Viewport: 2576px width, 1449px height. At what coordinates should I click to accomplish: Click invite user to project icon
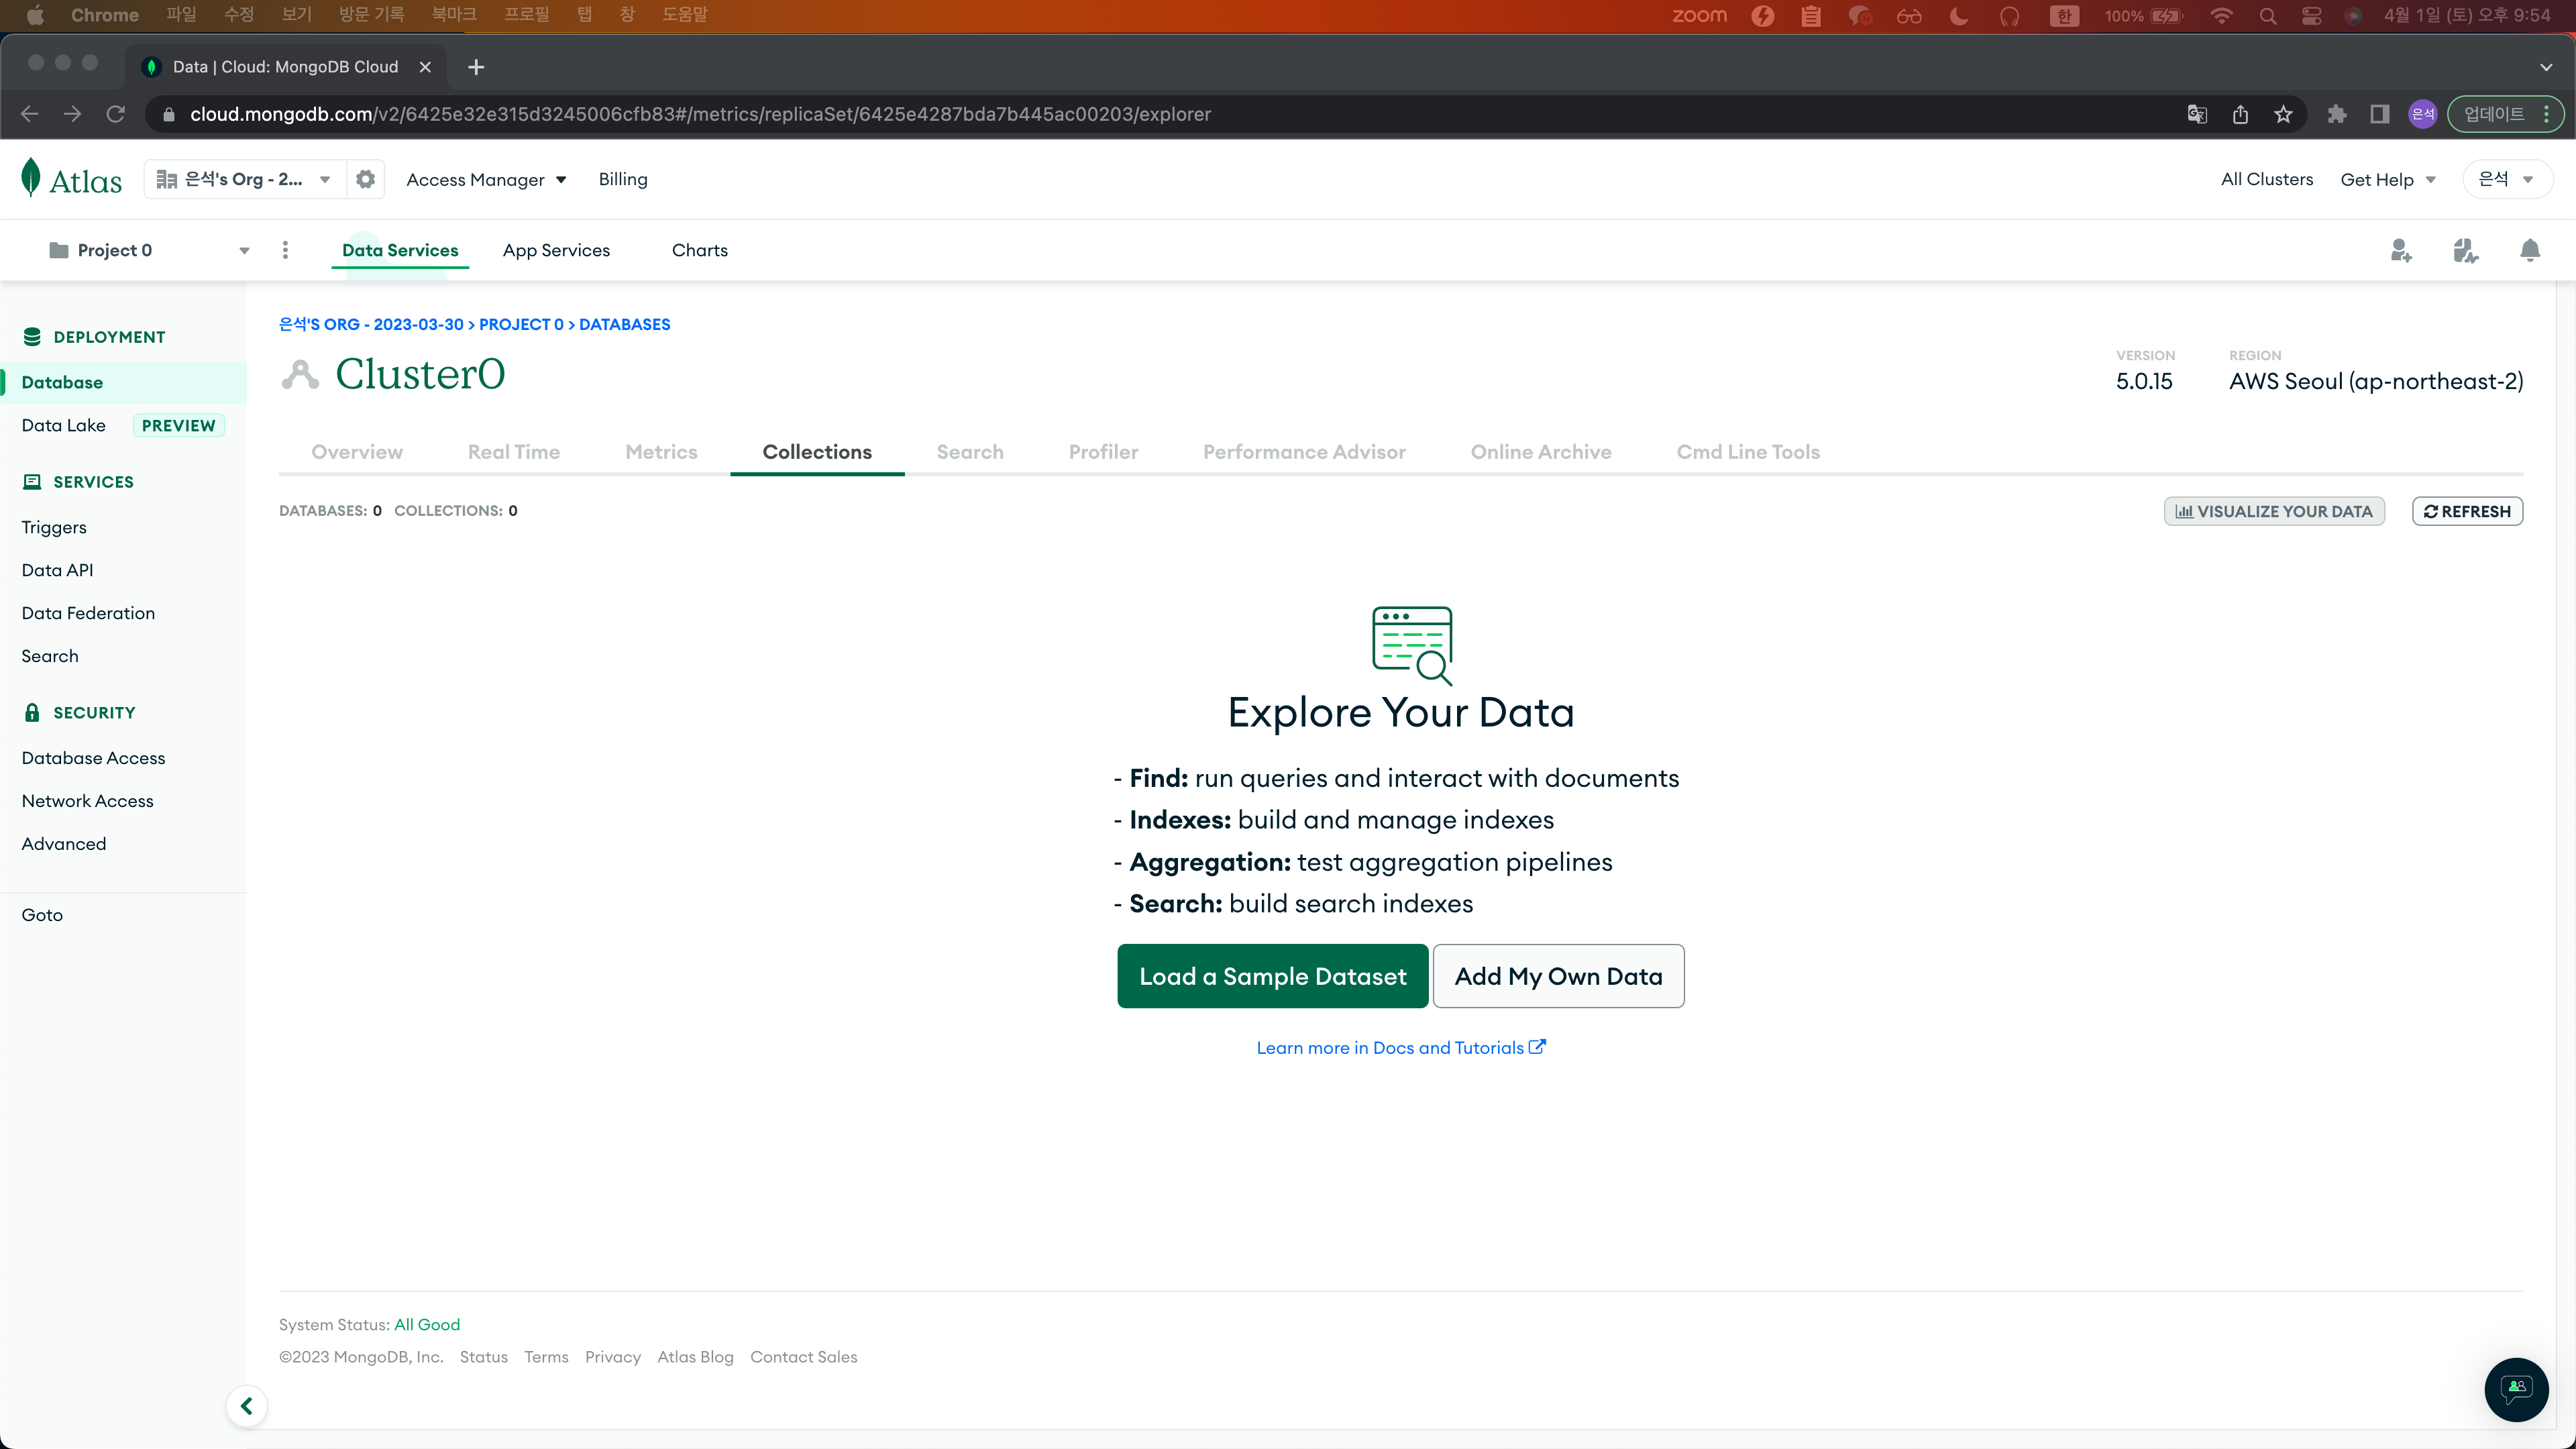2401,250
